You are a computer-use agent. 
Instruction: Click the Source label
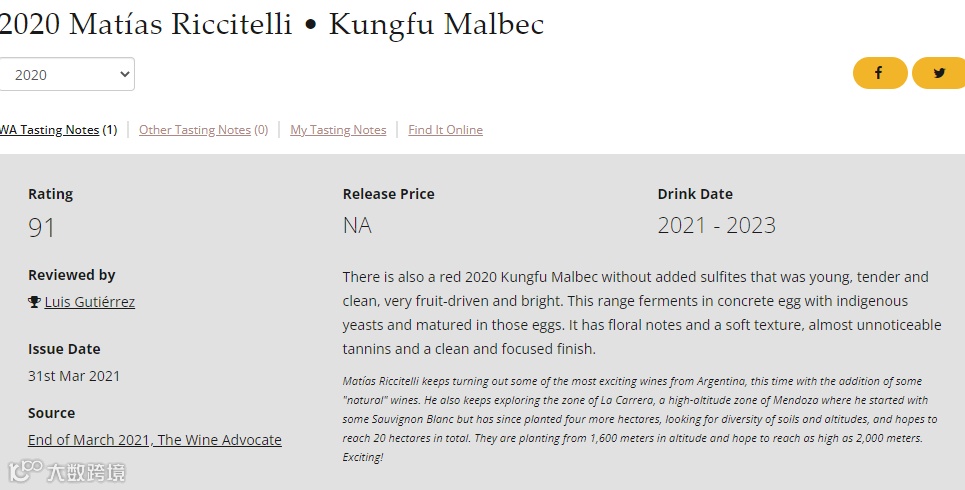click(52, 413)
